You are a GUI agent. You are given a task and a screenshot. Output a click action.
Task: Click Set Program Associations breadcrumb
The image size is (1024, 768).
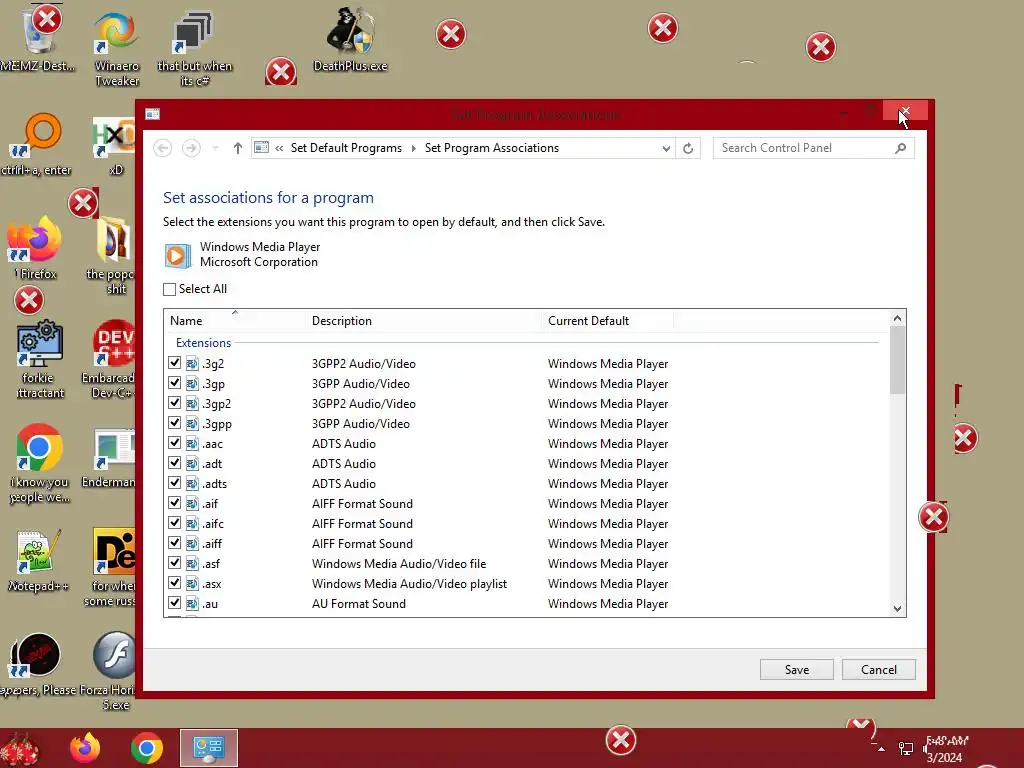[492, 148]
